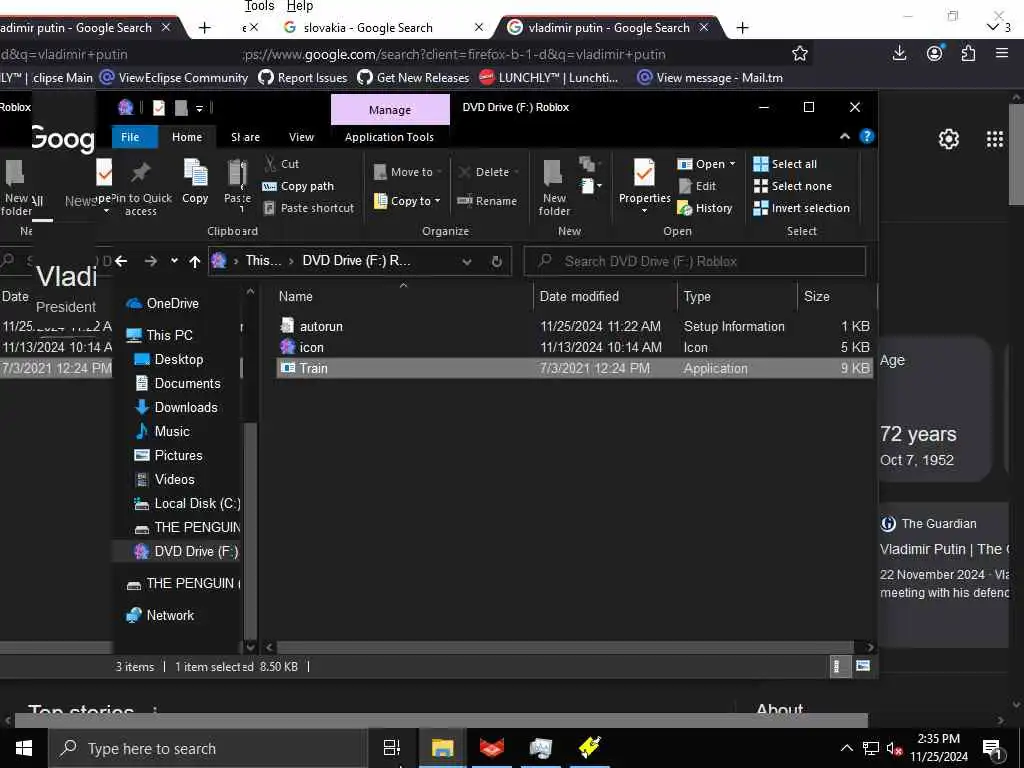Expand the Open button dropdown arrow
Image resolution: width=1024 pixels, height=768 pixels.
[732, 164]
